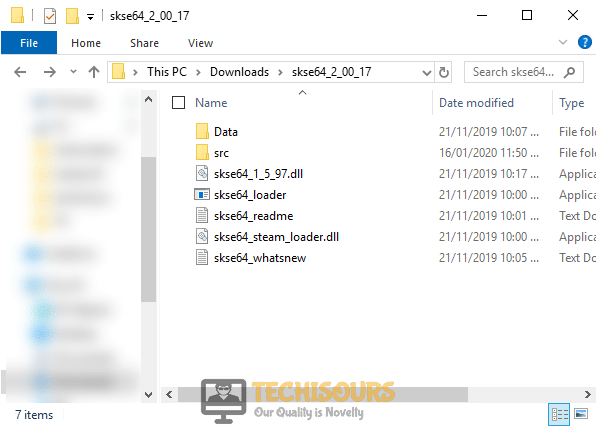Go up one folder level

pyautogui.click(x=94, y=72)
